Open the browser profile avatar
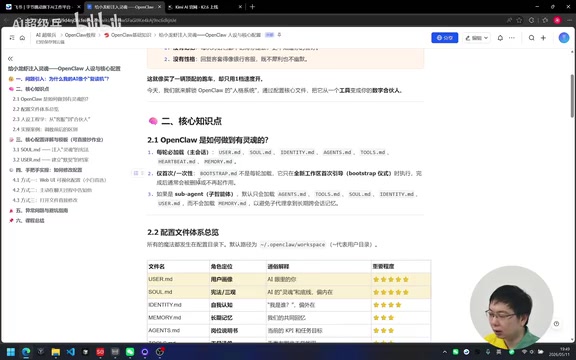 [x=557, y=20]
